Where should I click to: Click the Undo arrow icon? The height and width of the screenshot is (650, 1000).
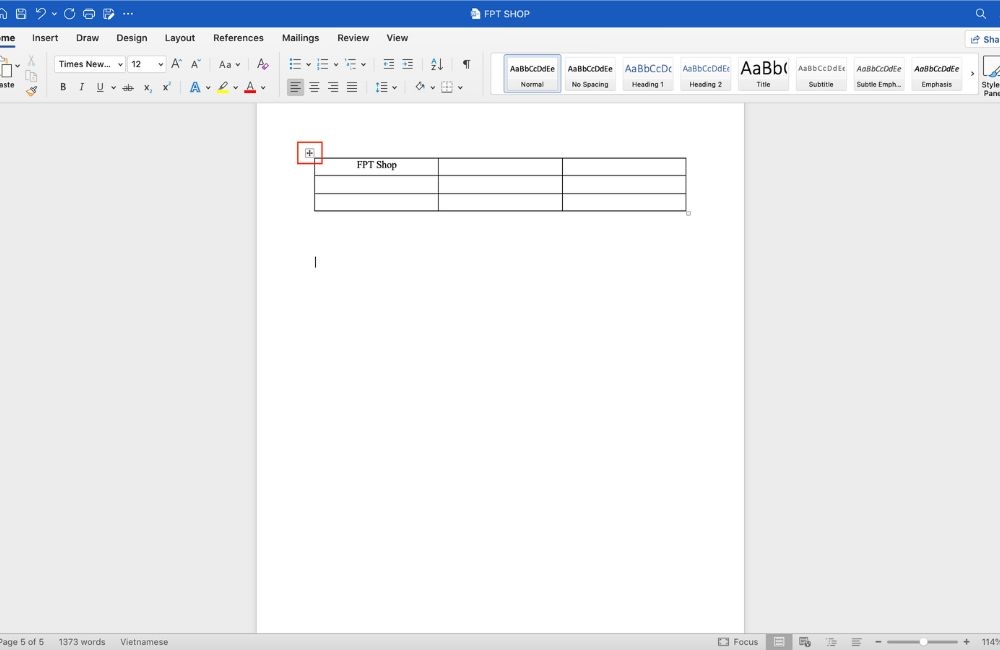coord(41,13)
